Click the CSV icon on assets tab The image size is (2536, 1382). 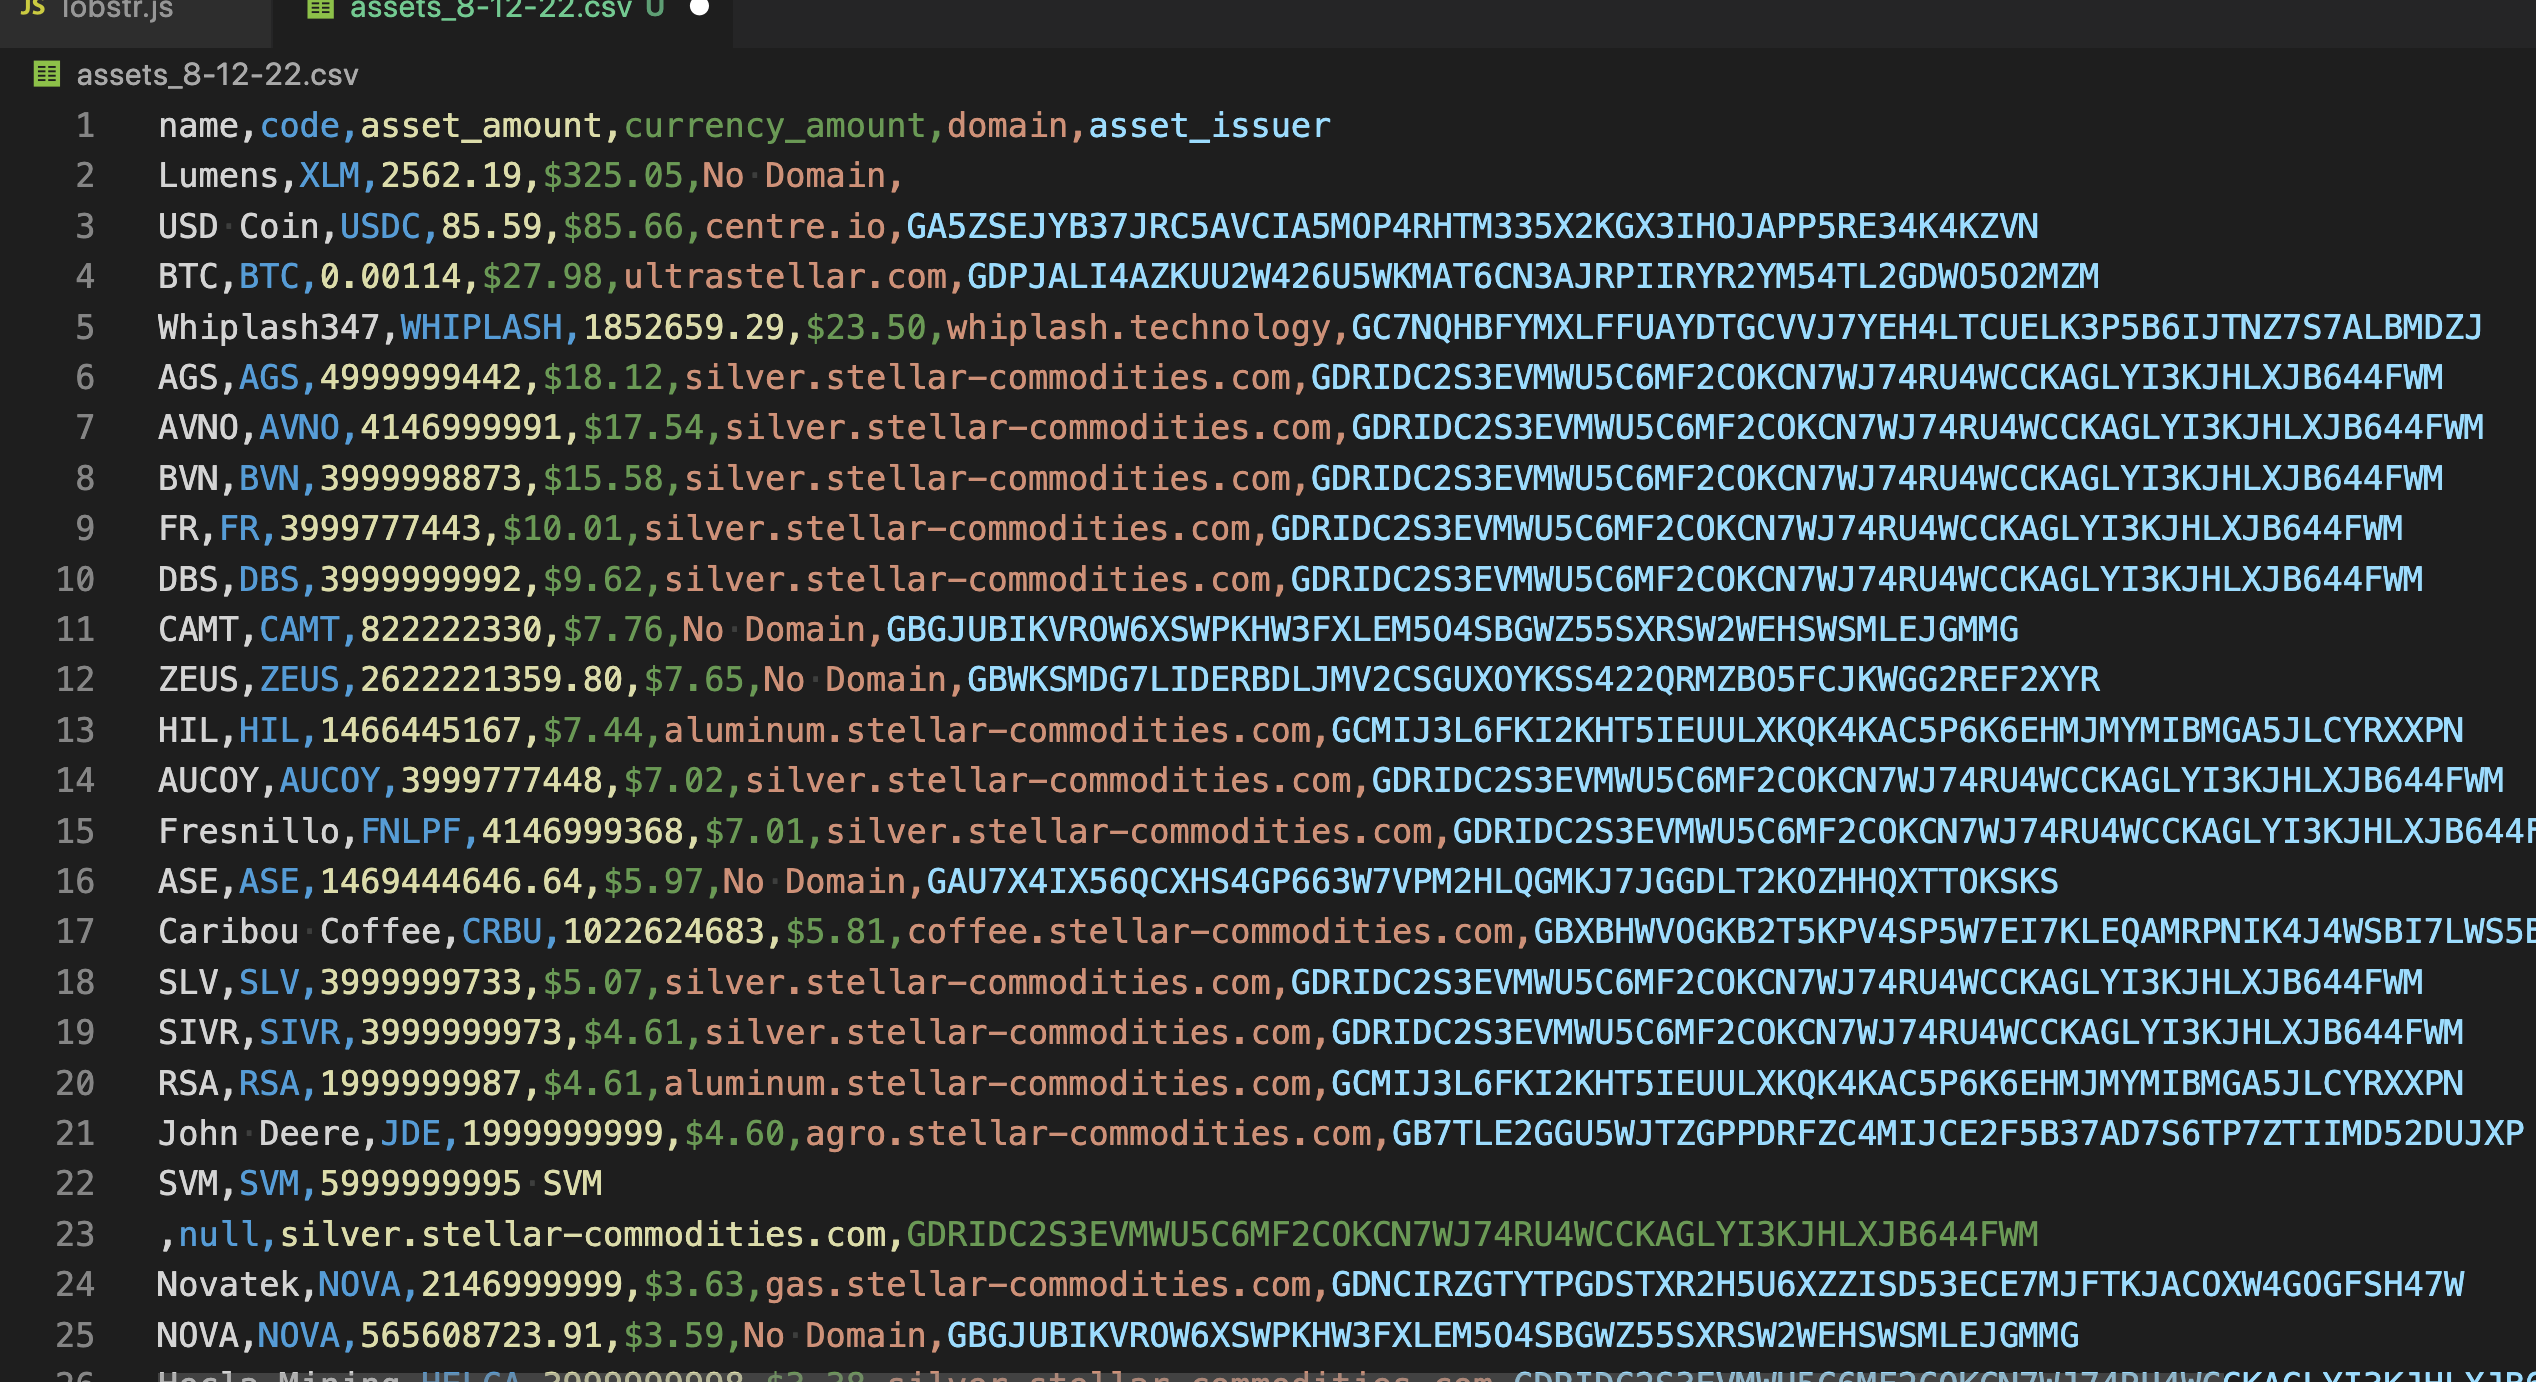click(320, 9)
